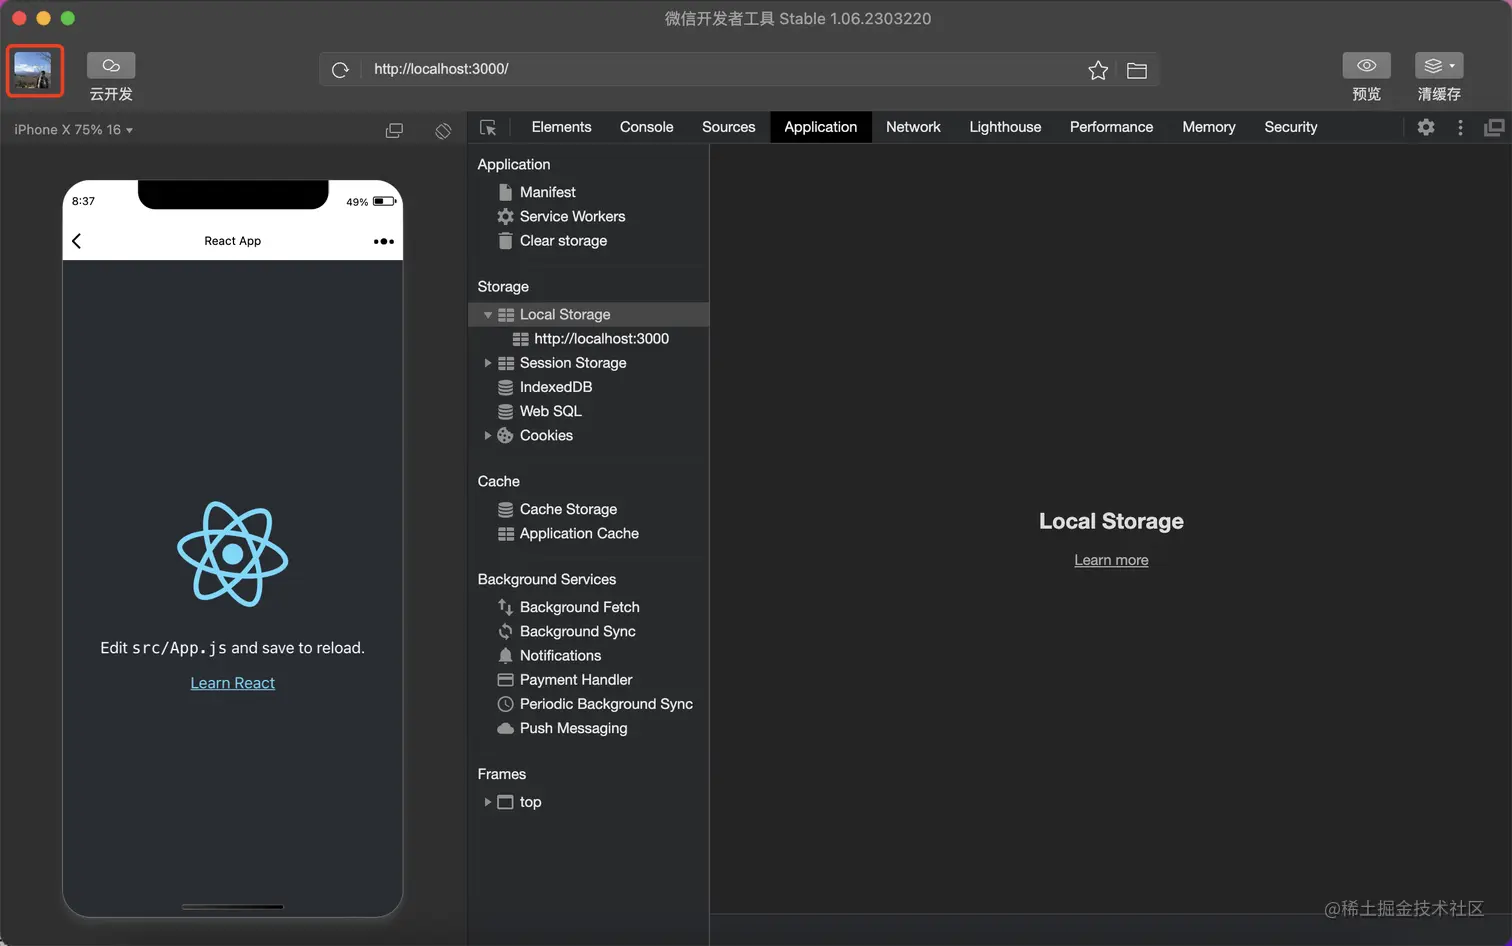Collapse the Local Storage tree
Screen dimensions: 1512x946
point(488,314)
